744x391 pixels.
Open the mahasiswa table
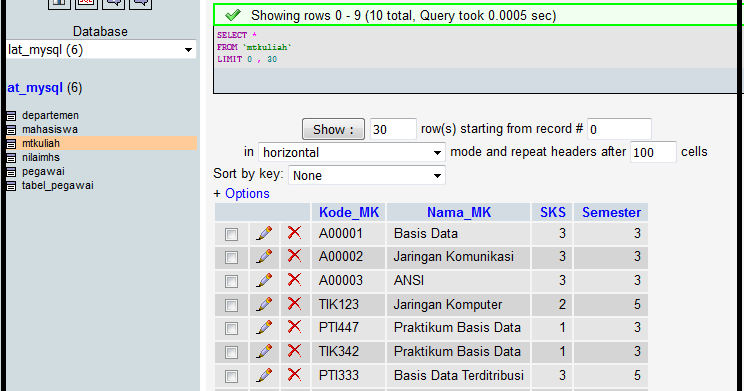(50, 129)
